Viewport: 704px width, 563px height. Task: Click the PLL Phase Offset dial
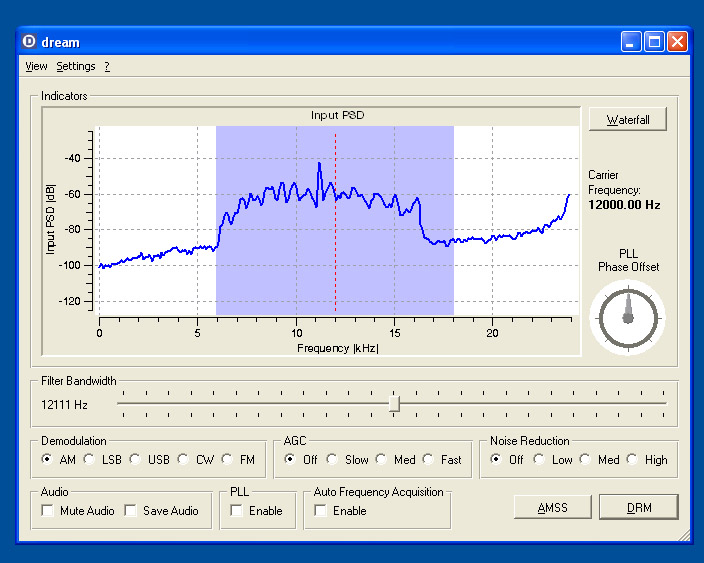pos(627,317)
